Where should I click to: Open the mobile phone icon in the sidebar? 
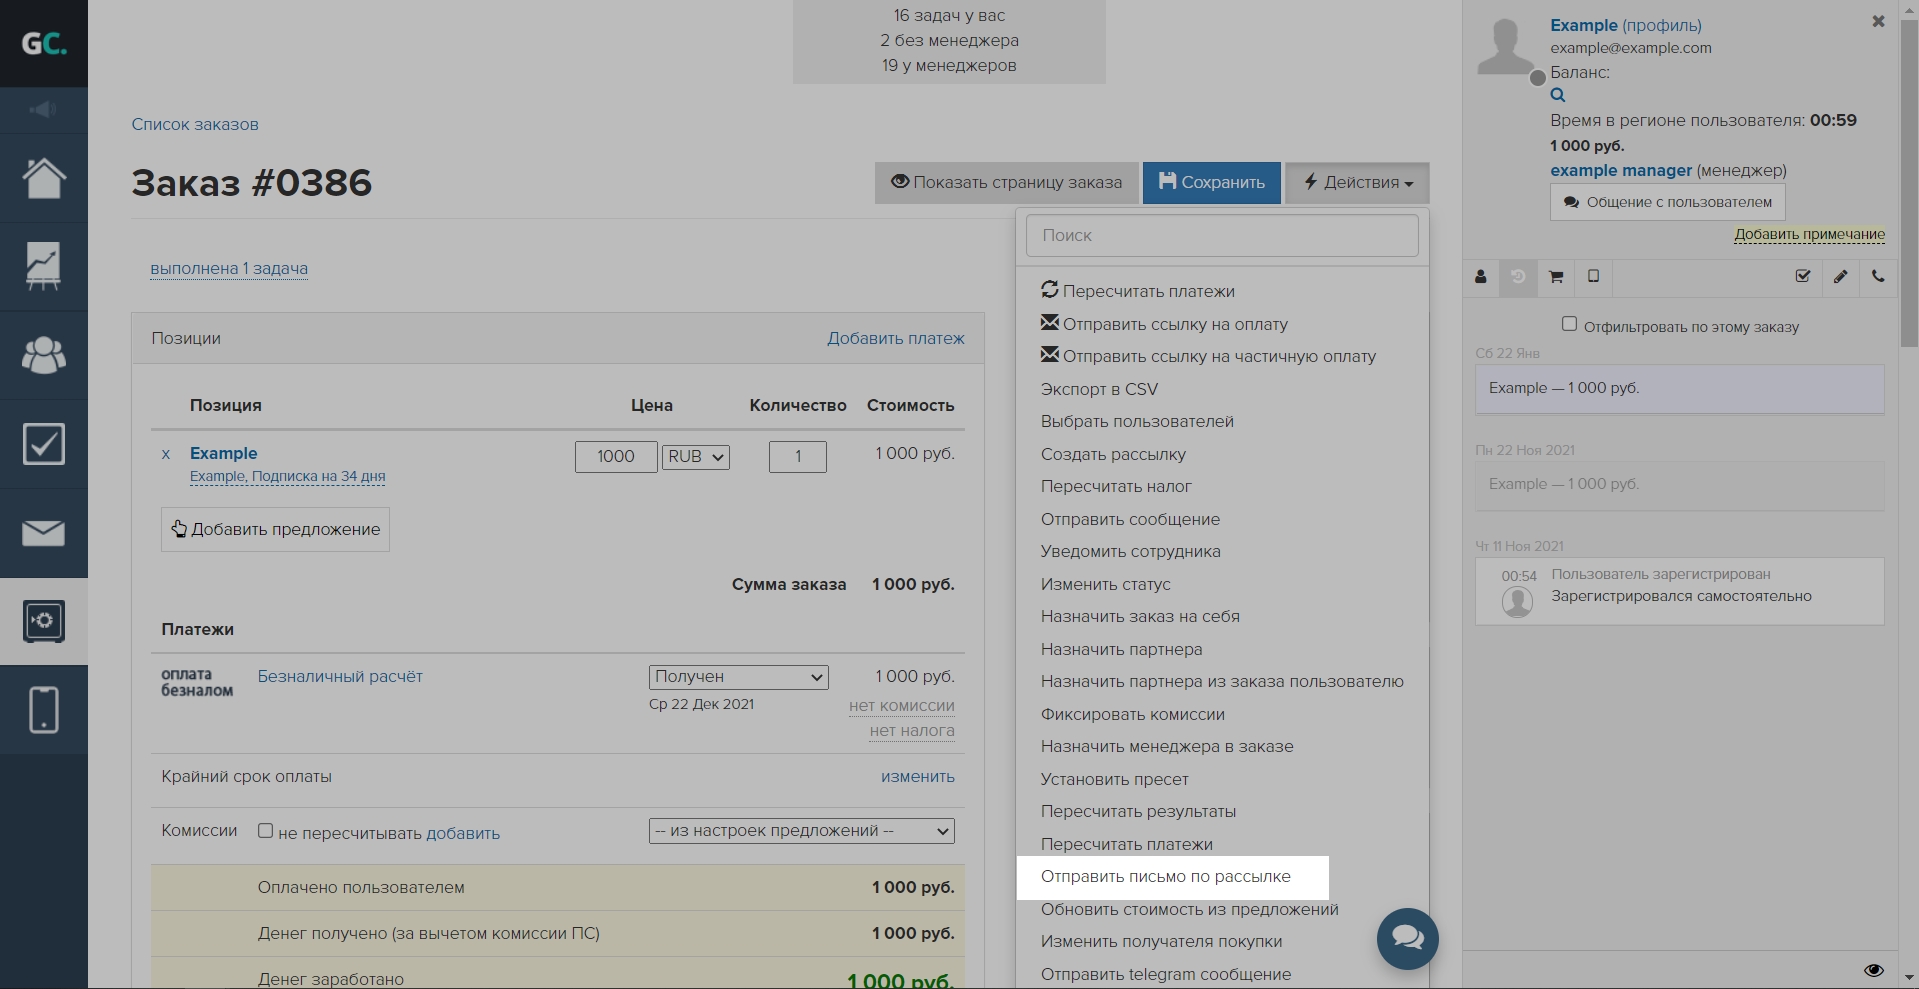[x=44, y=710]
